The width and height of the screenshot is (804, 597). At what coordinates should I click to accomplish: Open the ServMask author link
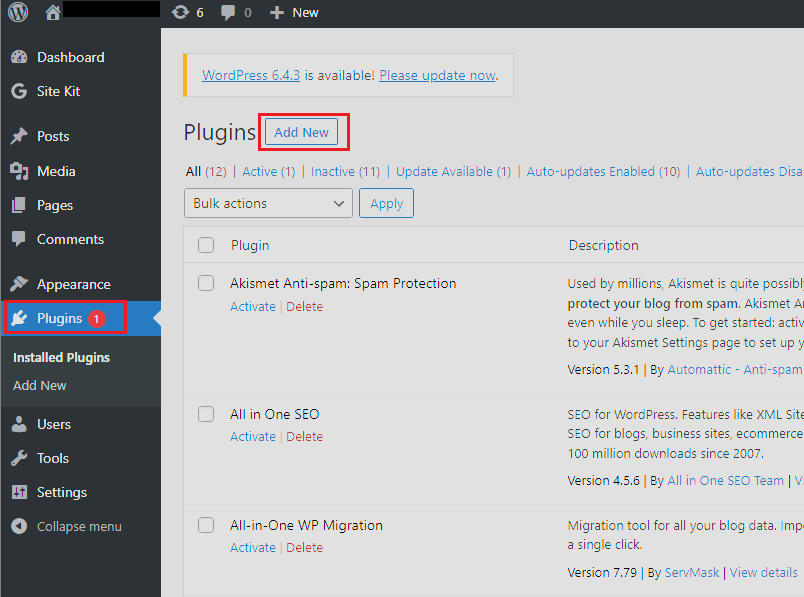point(692,572)
